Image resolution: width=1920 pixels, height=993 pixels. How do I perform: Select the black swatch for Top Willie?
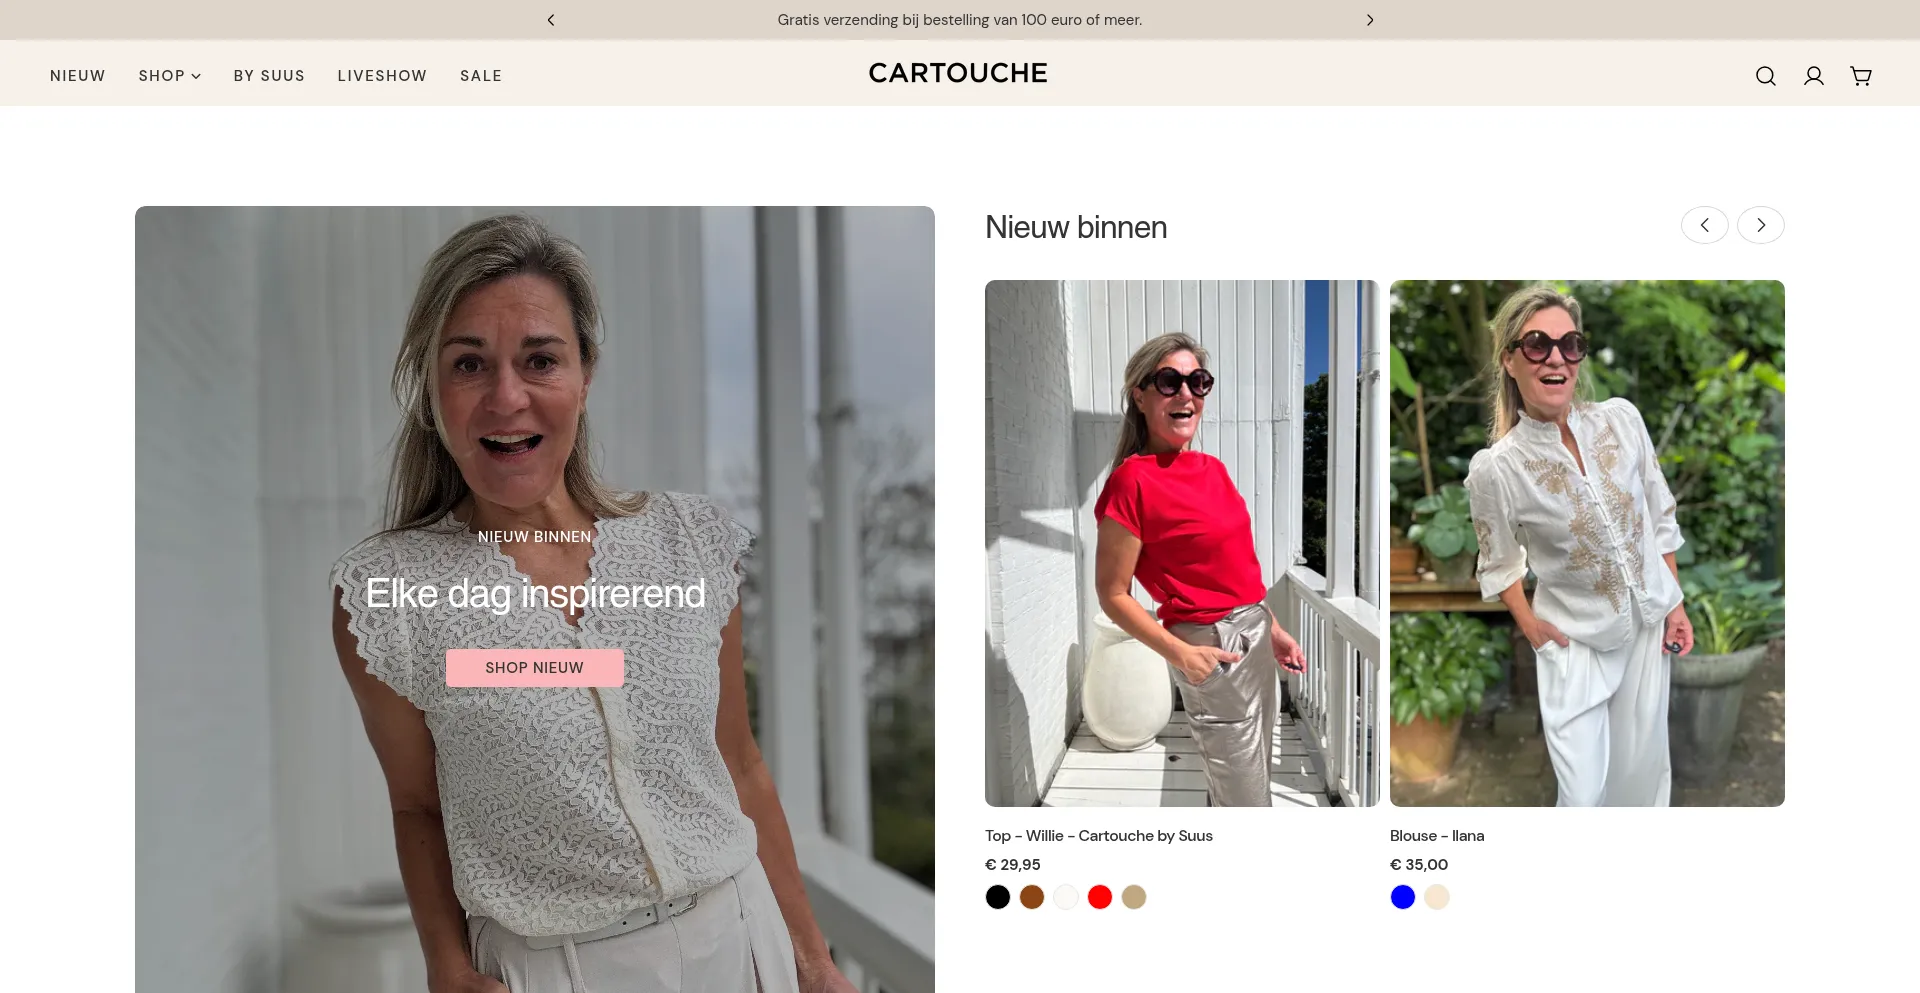pos(998,897)
